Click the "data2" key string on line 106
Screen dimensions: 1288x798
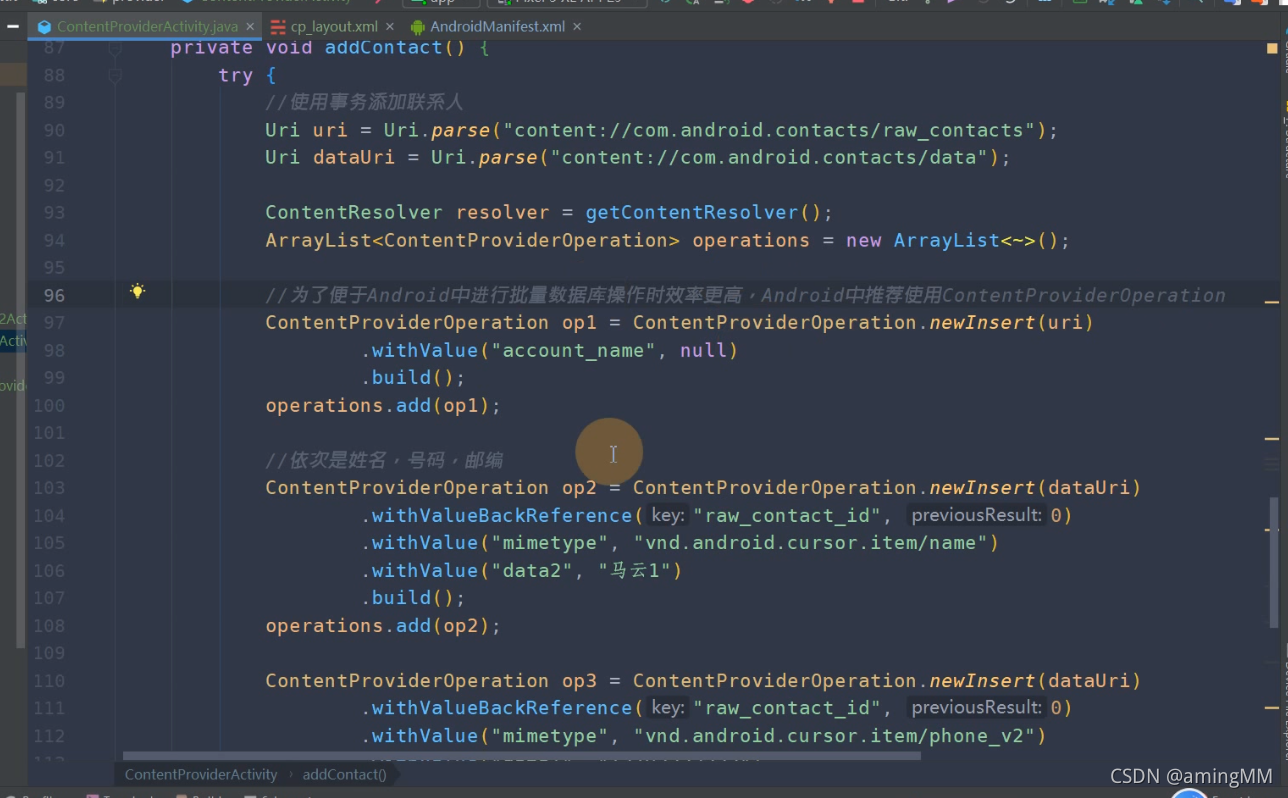(532, 570)
